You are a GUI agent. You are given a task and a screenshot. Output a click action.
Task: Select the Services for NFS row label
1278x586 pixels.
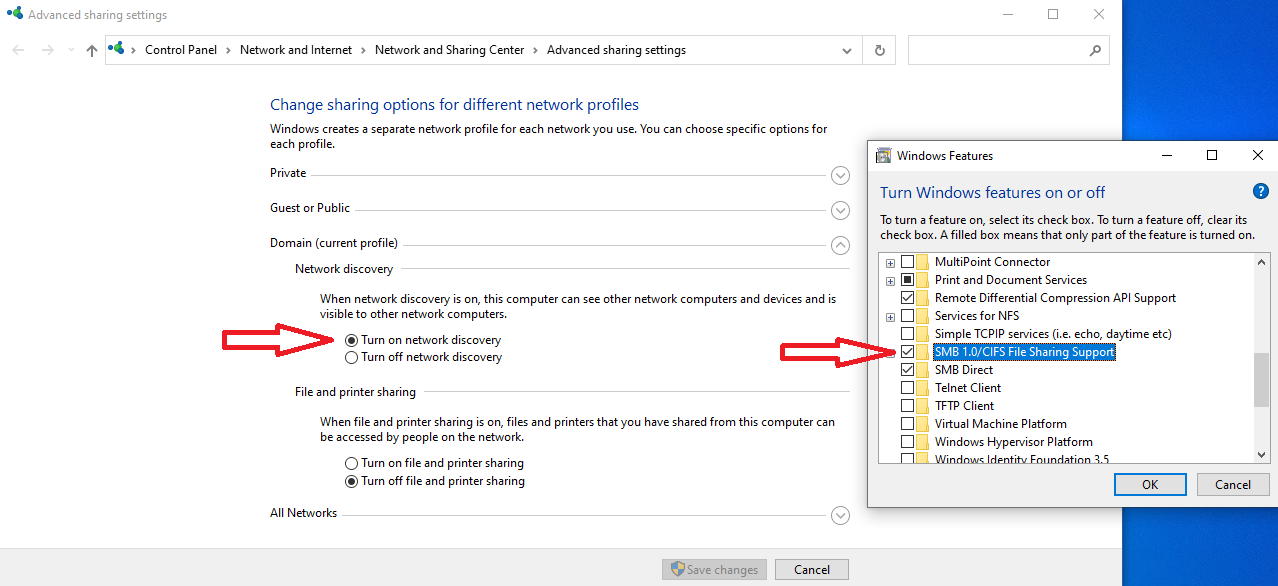pos(977,316)
